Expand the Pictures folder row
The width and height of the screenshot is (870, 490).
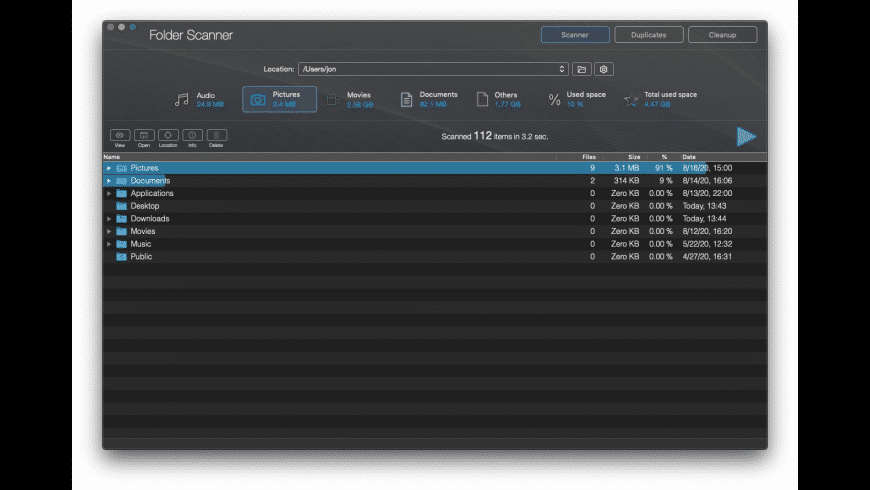109,168
